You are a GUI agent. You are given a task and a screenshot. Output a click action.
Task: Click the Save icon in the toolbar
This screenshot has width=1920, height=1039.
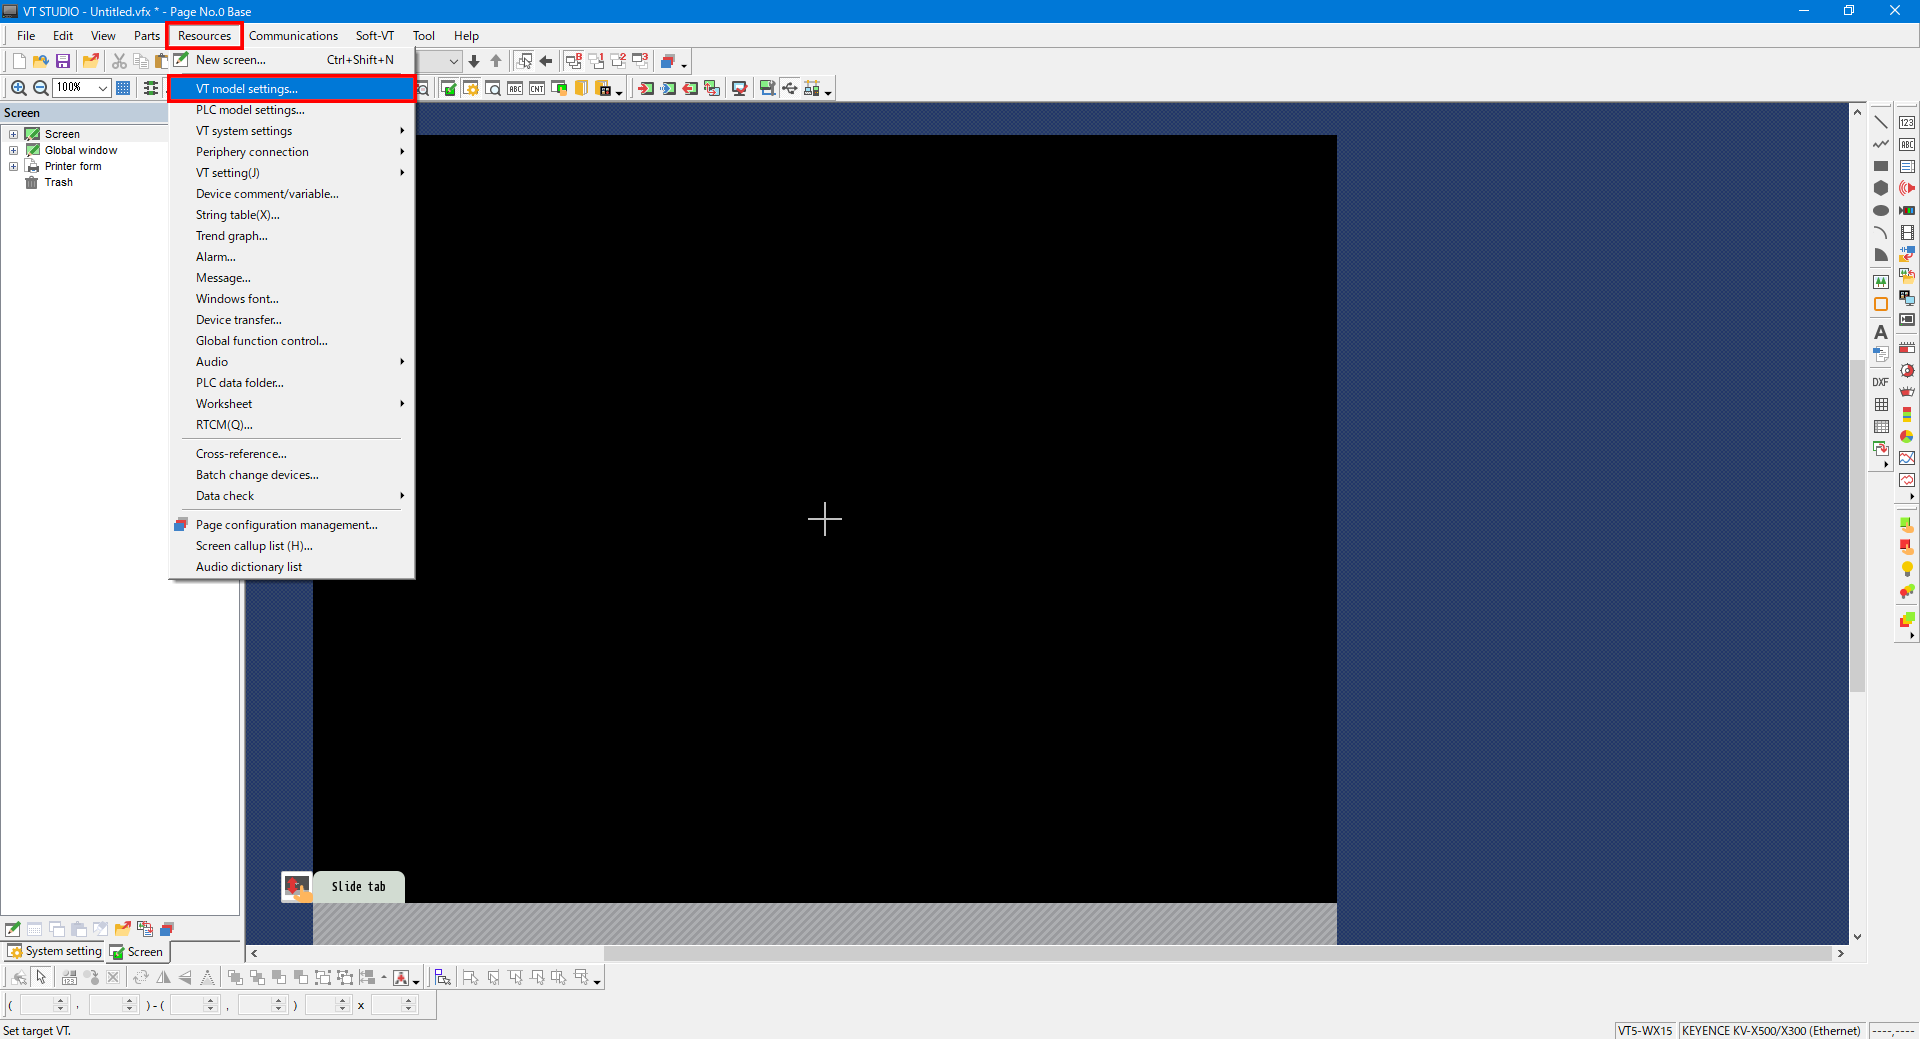[x=63, y=61]
